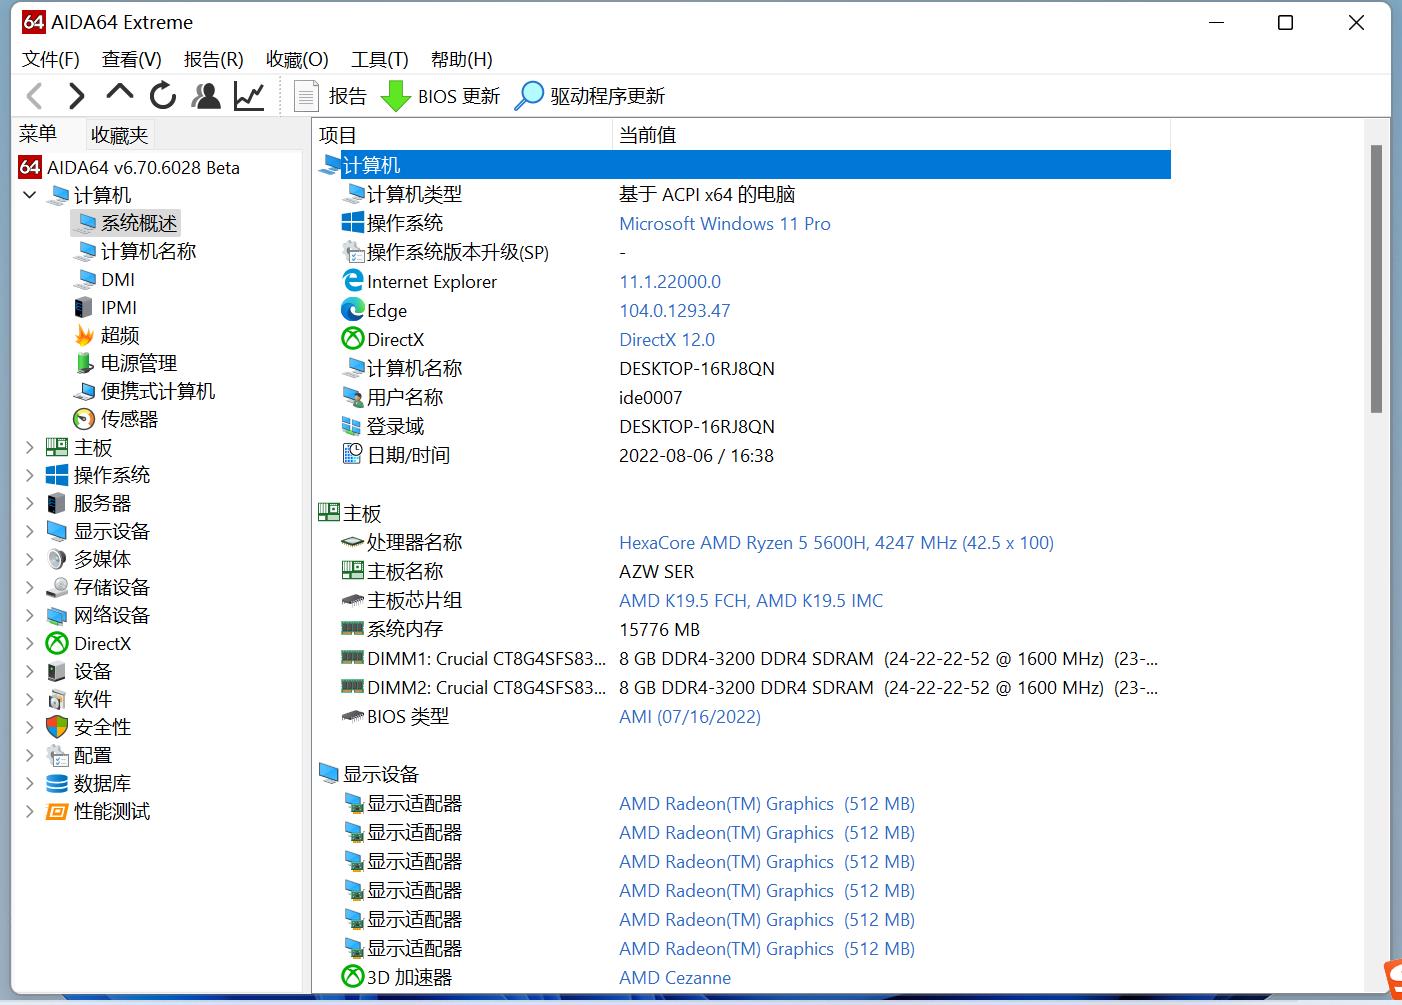Open driver update magnifier icon
Screen dimensions: 1402x1005
pos(529,96)
